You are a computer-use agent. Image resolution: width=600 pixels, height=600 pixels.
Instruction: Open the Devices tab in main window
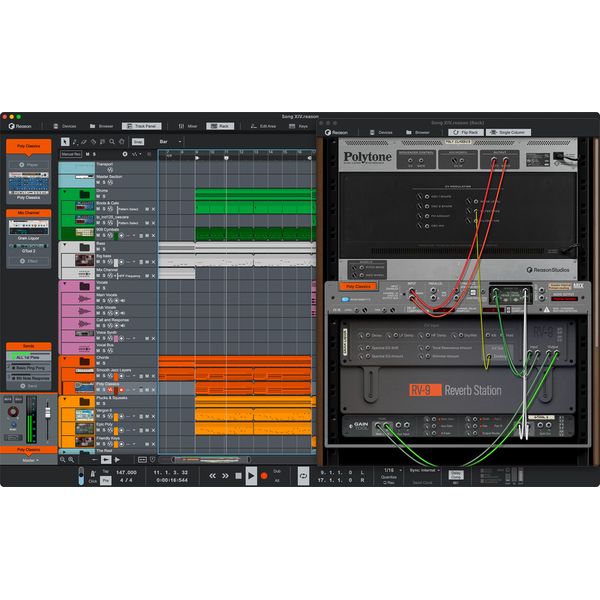click(x=65, y=126)
